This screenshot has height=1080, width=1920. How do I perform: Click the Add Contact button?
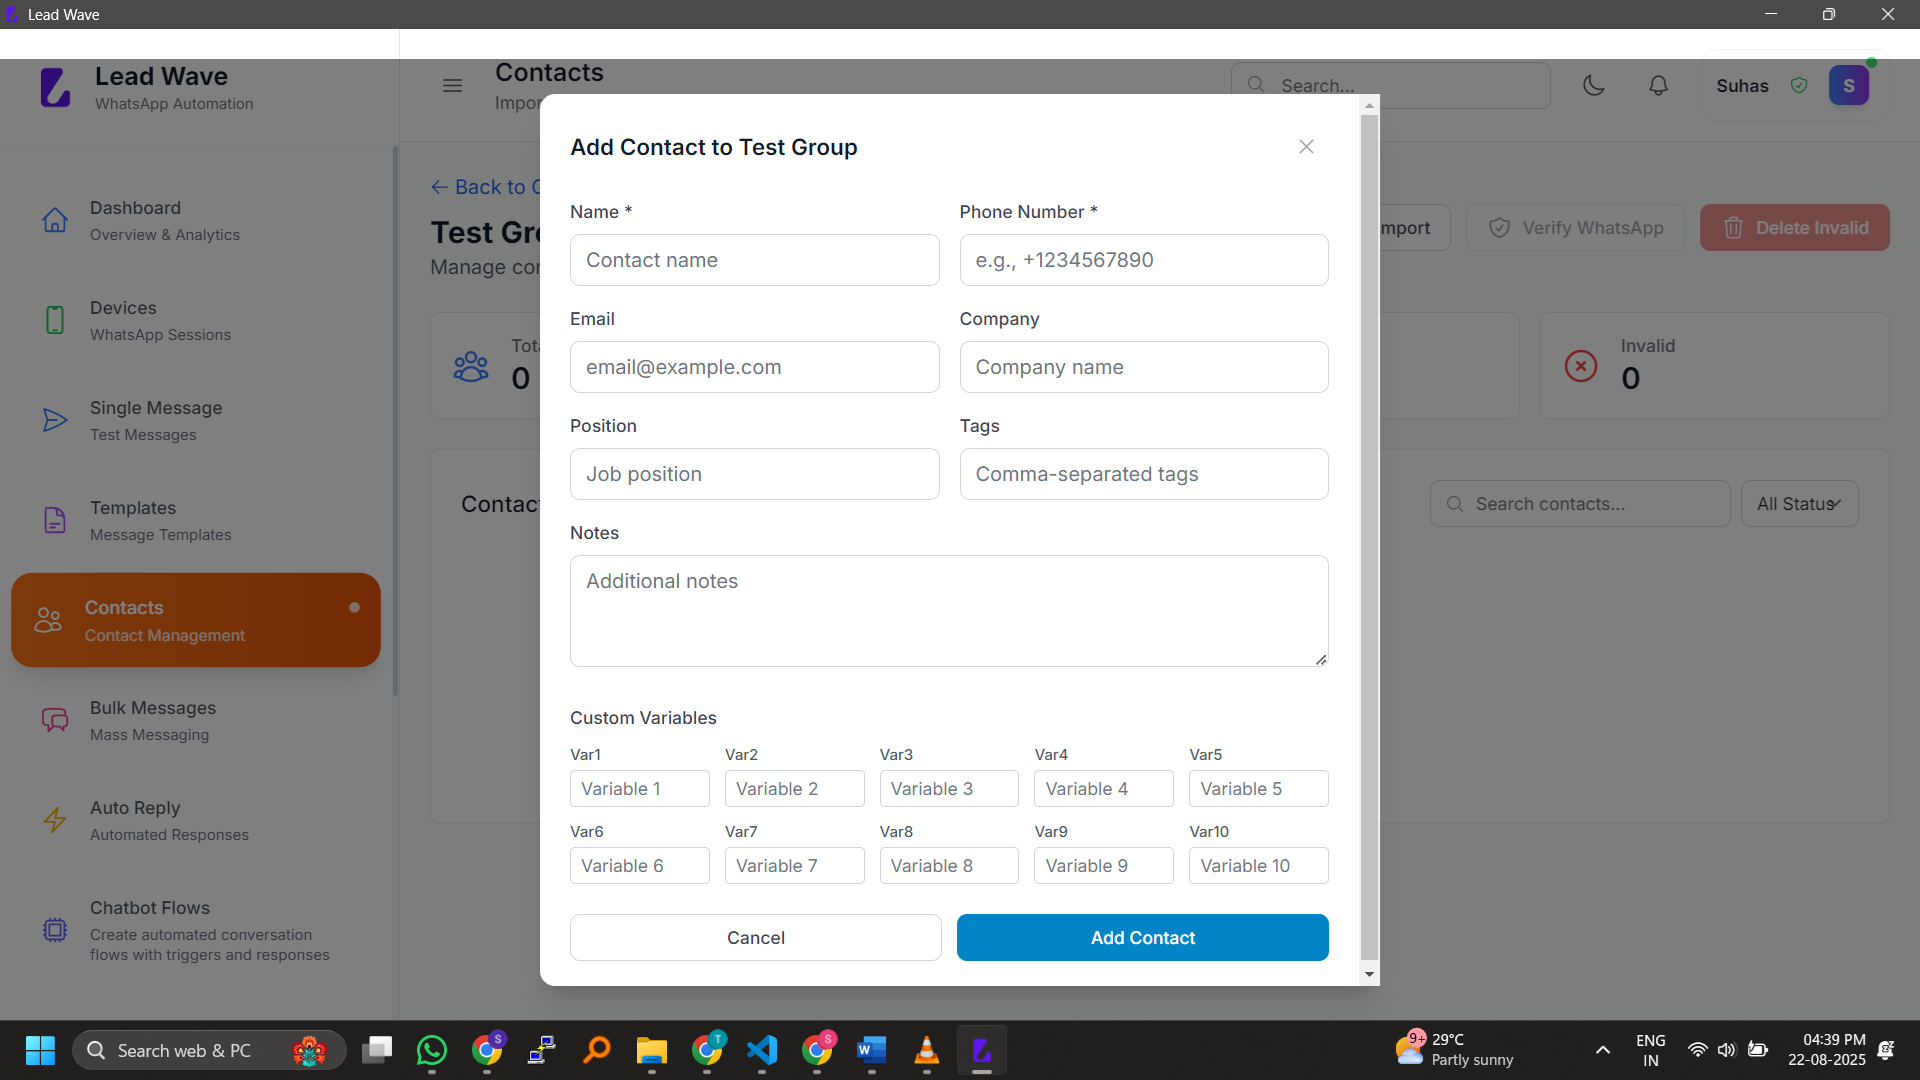tap(1142, 938)
